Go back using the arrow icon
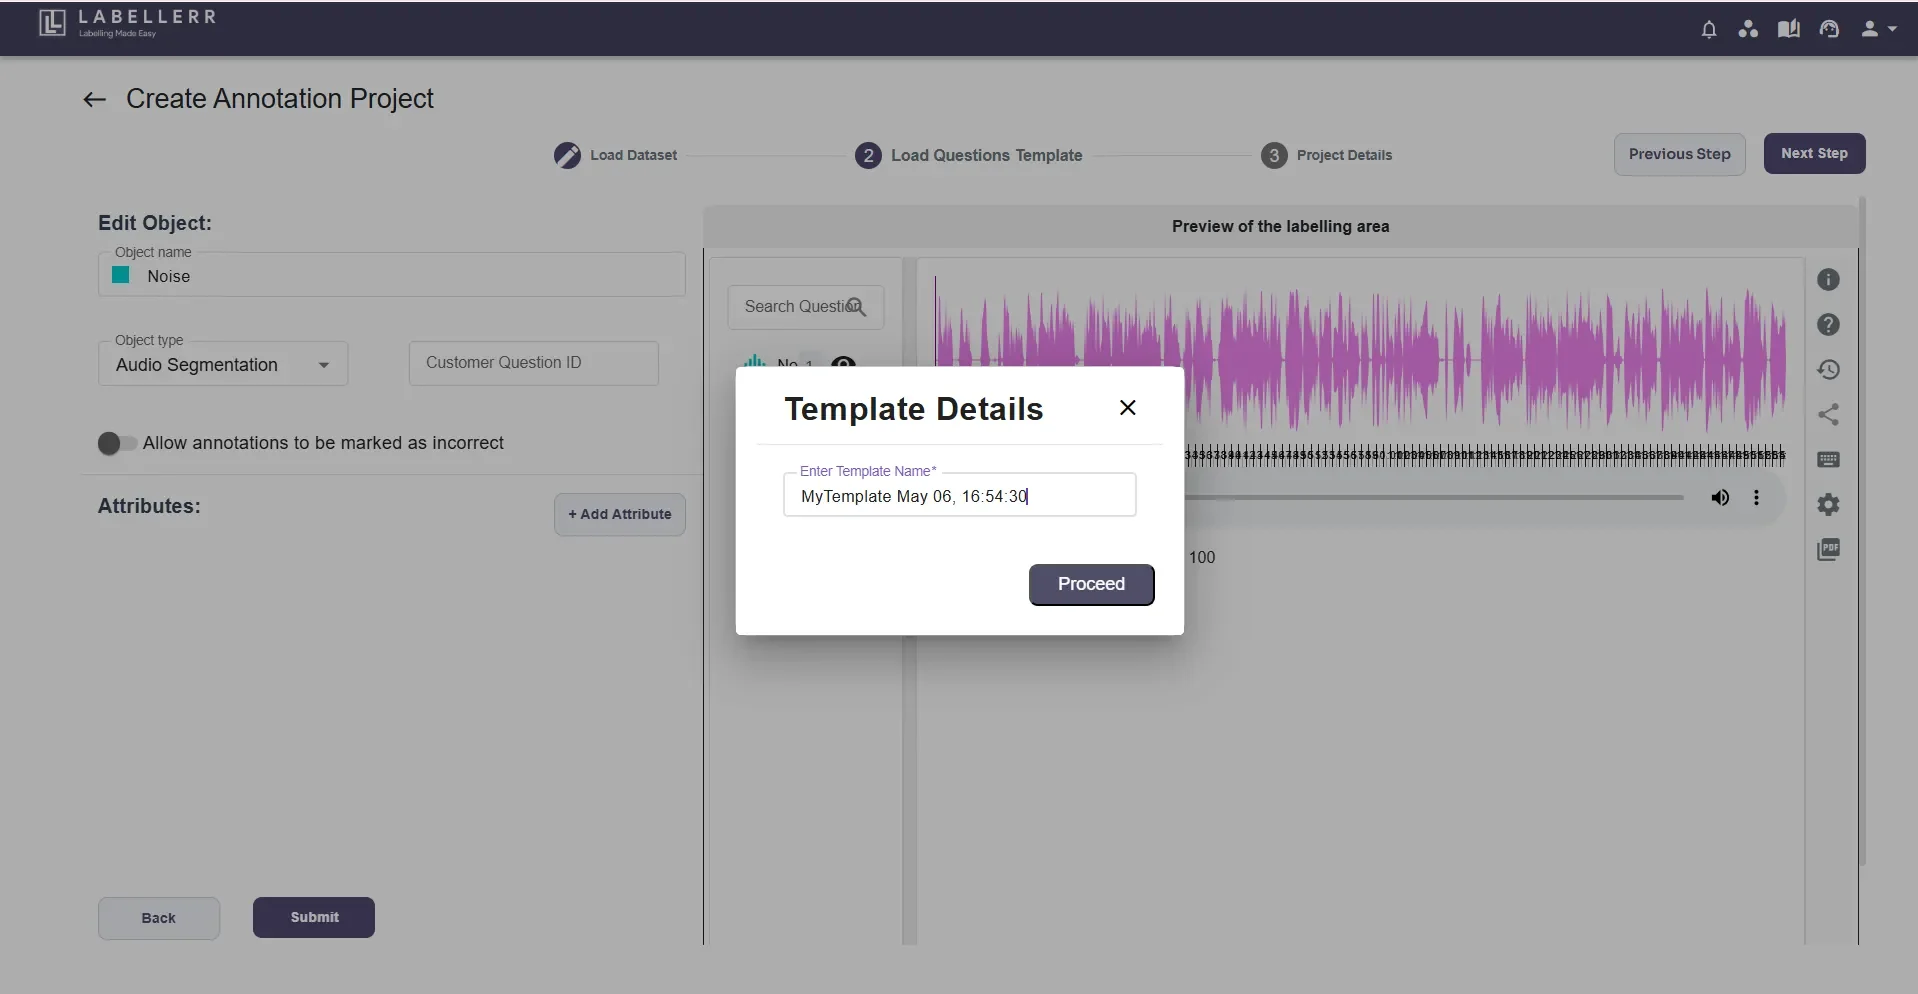Screen dimensions: 1918x994 coord(94,99)
